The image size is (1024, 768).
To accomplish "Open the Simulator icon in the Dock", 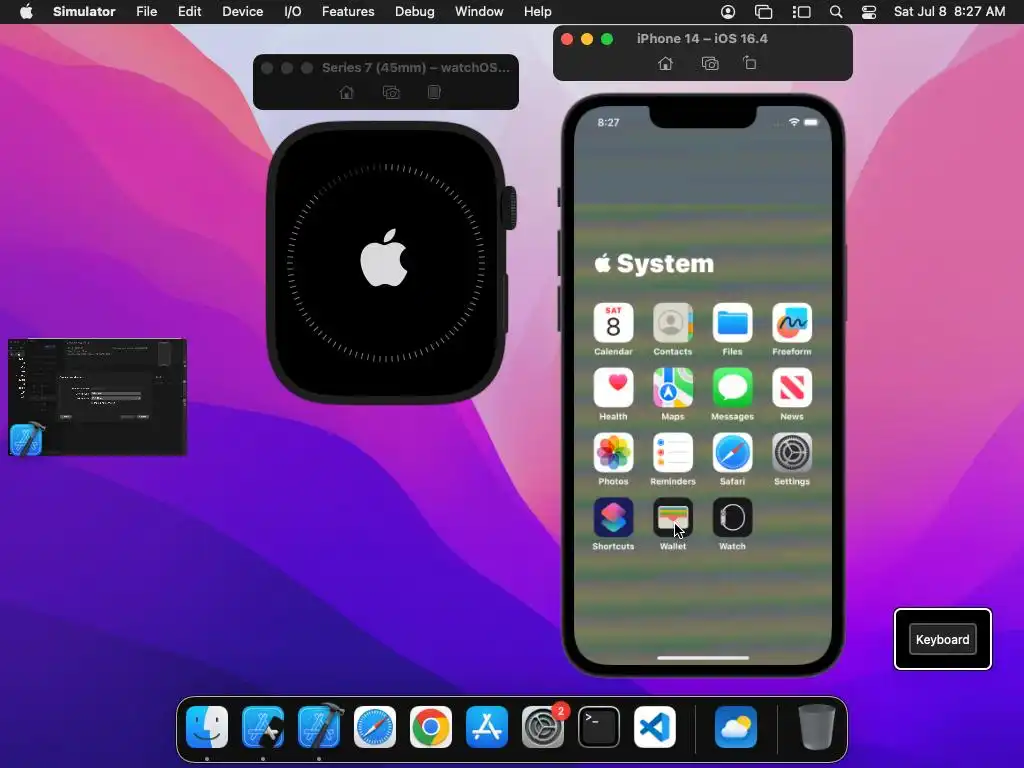I will click(x=263, y=727).
